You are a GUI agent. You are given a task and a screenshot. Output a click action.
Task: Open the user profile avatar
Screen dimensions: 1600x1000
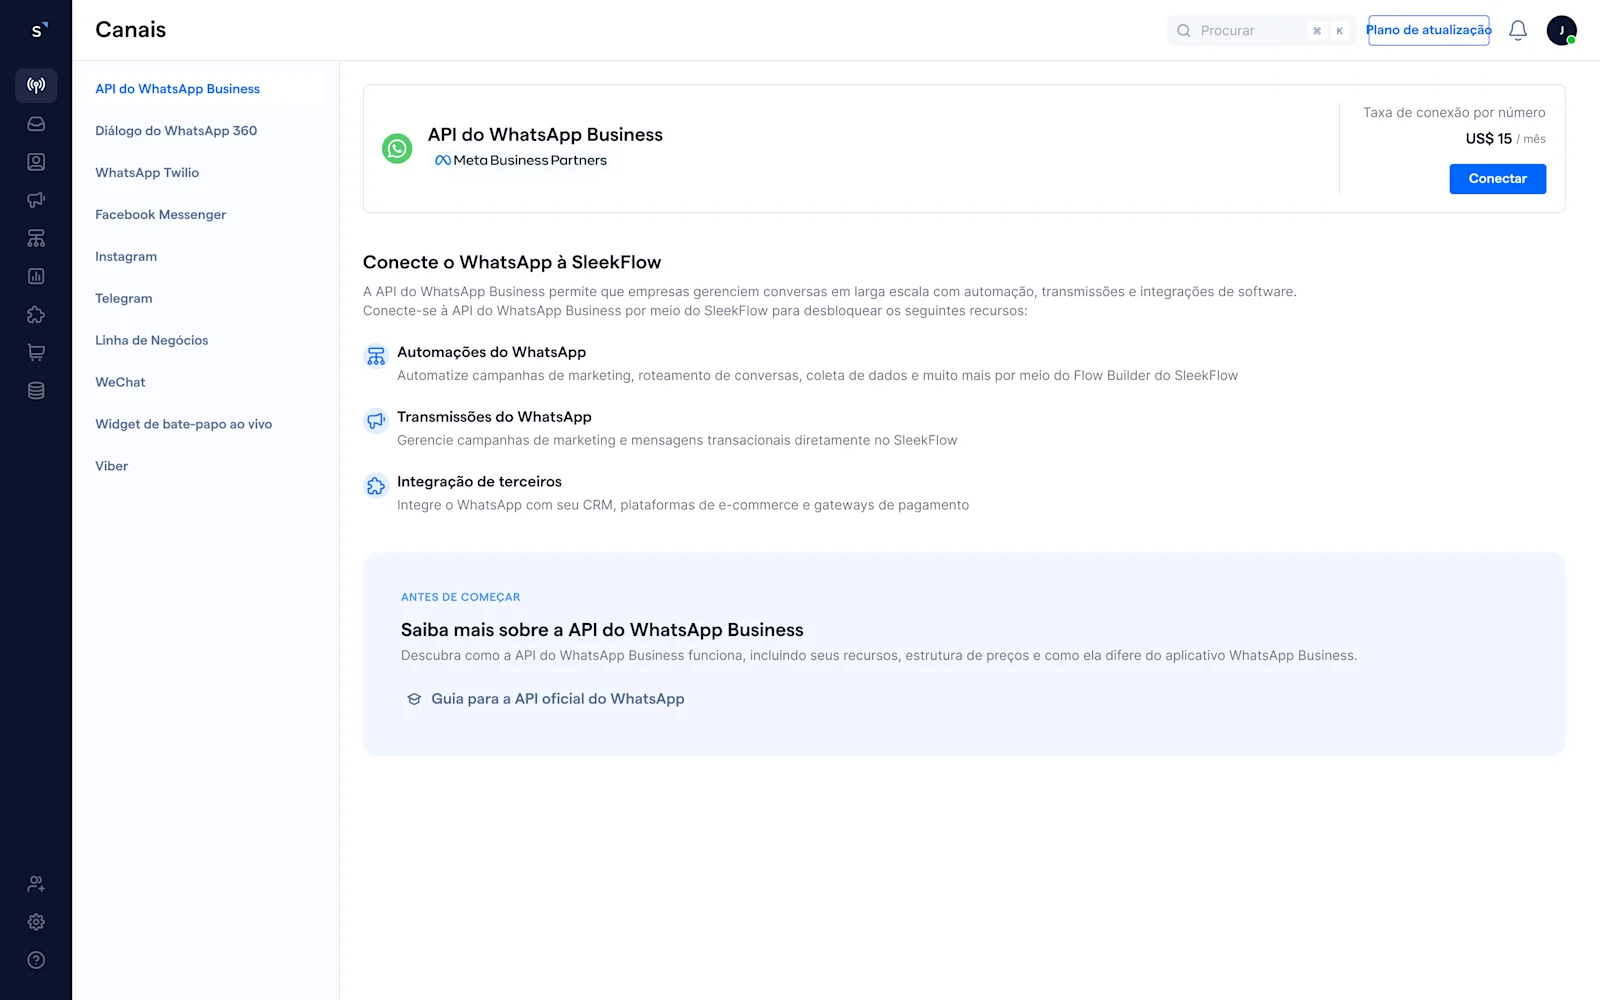coord(1561,30)
